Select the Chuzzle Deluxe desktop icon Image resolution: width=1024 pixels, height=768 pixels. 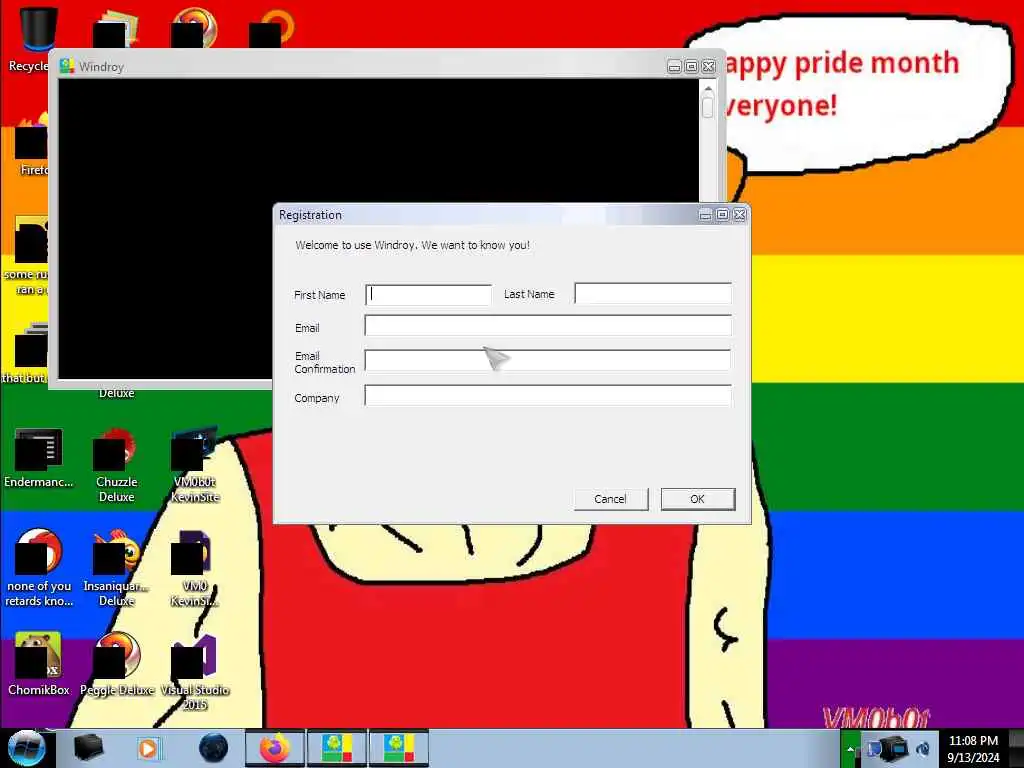pos(117,464)
